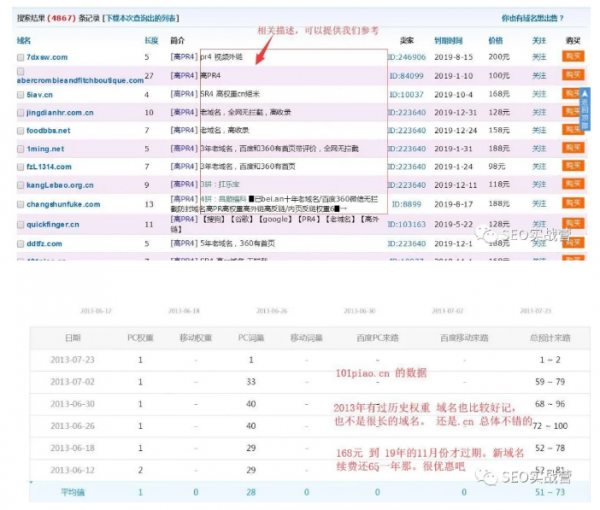Open the jingdianhr.com.cn domain link
This screenshot has height=510, width=600.
[x=60, y=112]
